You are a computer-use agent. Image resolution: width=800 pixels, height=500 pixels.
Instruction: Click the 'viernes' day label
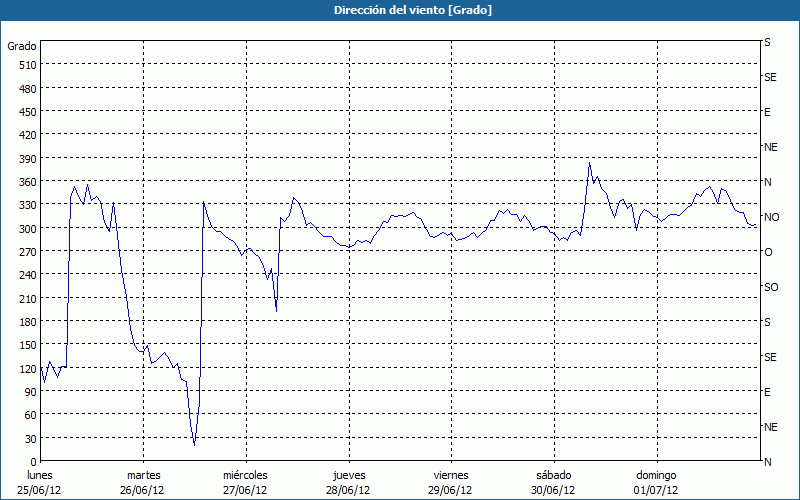point(450,475)
